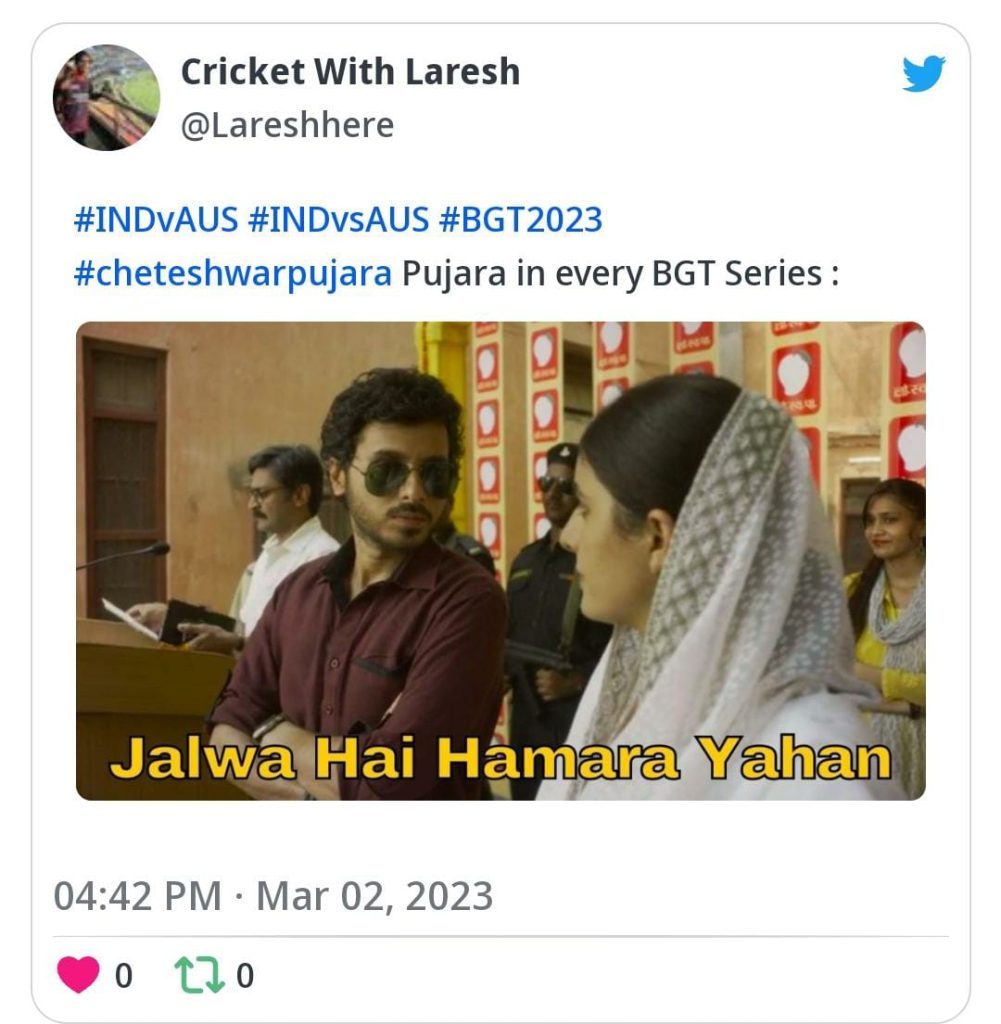Click the Pujara in every BGT Series text
This screenshot has width=1001, height=1024.
tap(620, 274)
